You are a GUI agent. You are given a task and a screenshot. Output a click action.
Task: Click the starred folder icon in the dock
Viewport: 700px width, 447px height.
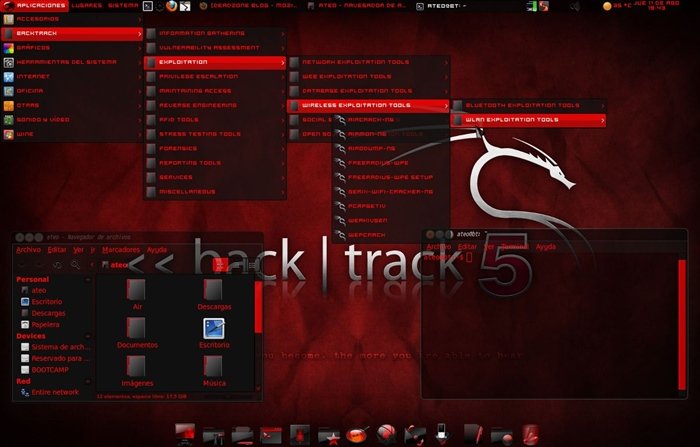329,435
